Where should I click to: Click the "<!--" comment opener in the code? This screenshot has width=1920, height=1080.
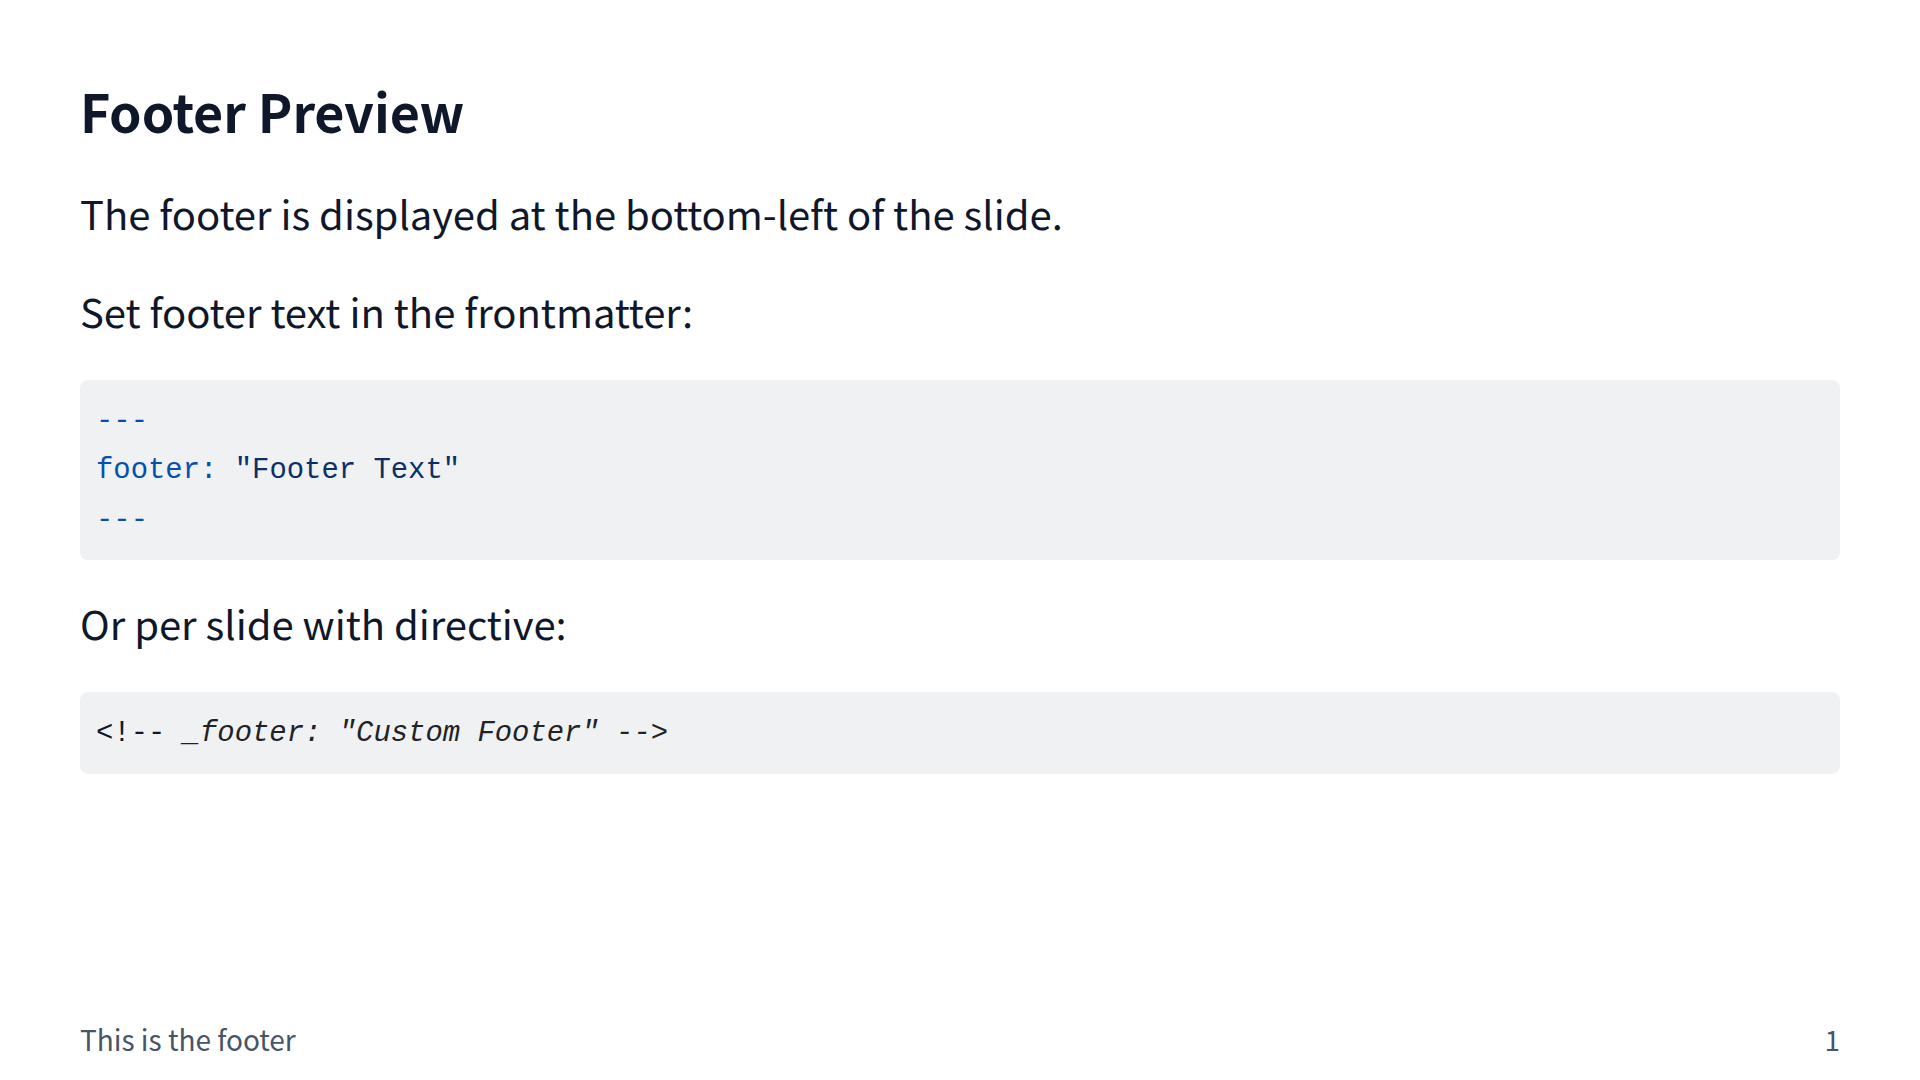tap(129, 732)
